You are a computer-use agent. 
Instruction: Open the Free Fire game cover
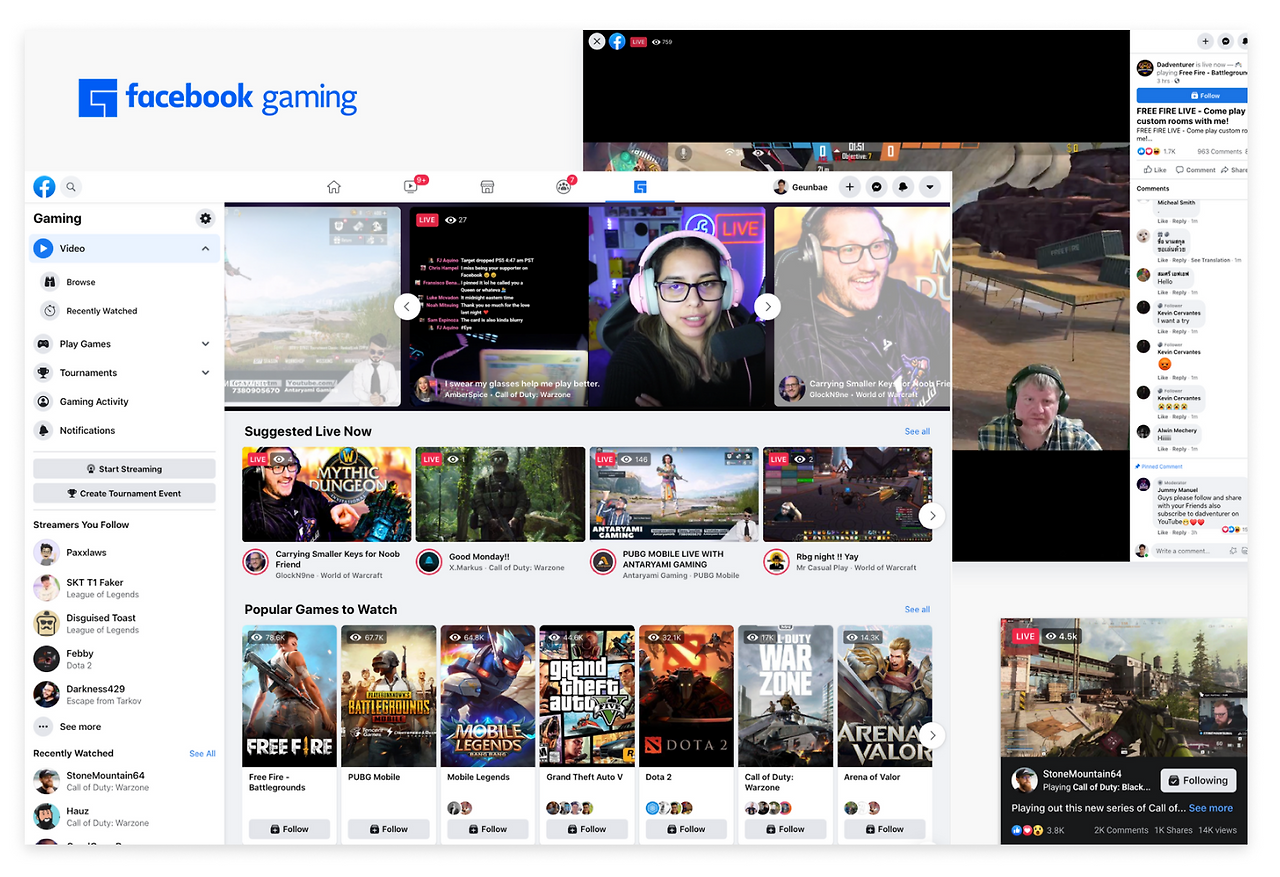(290, 696)
